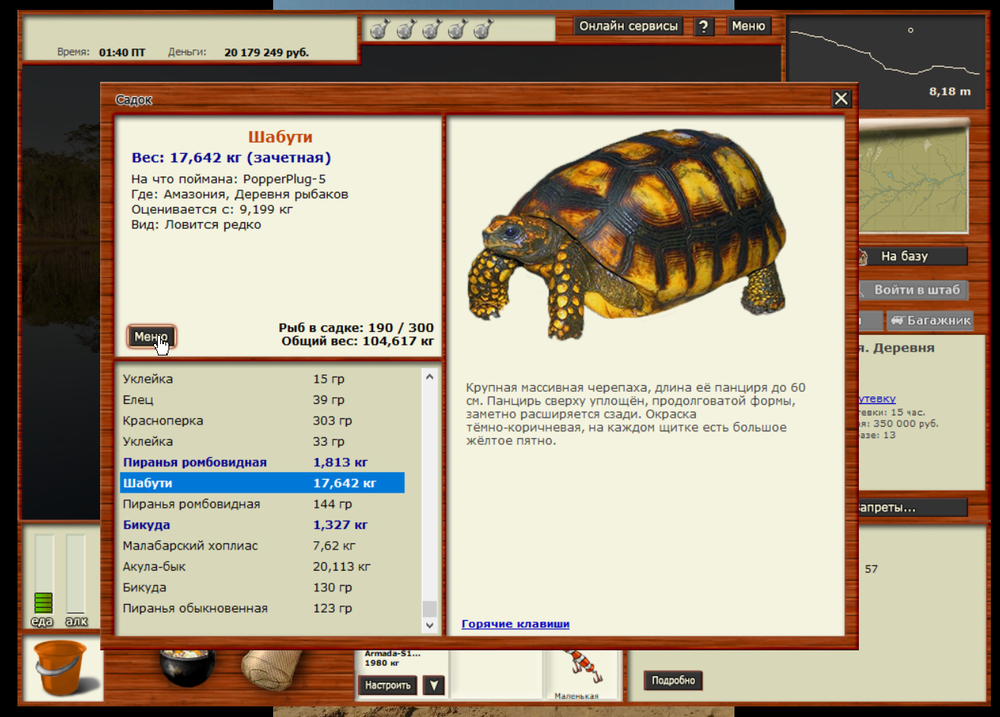Open the orange bucket keepnet icon
This screenshot has height=717, width=1000.
[60, 669]
